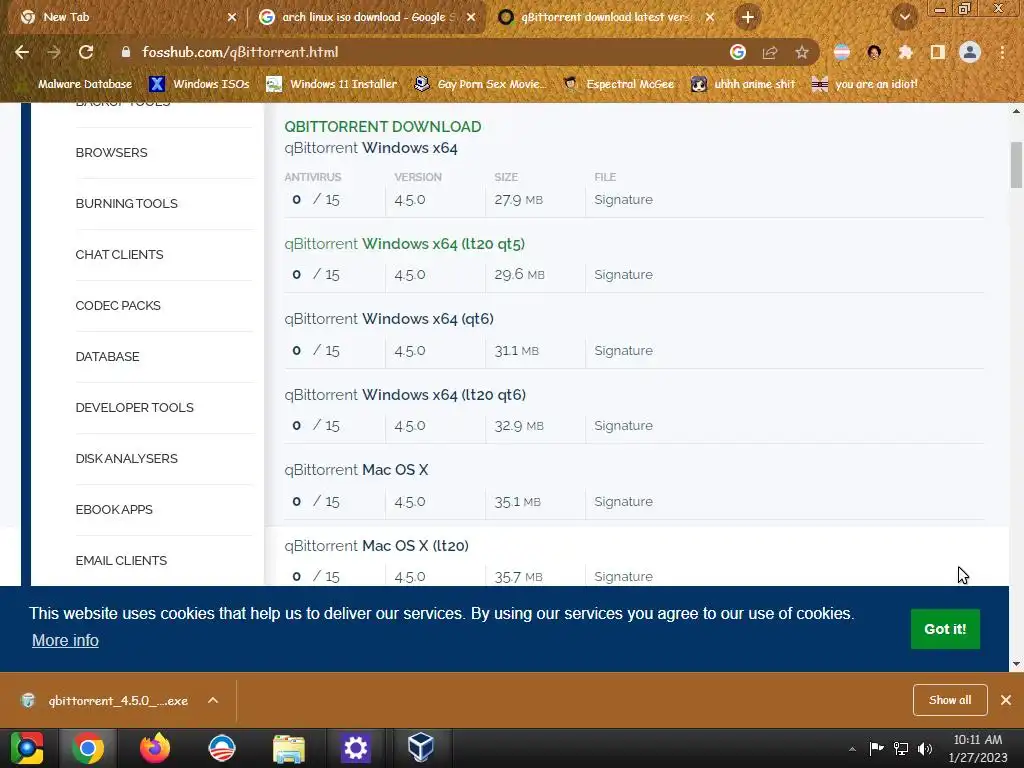Download qBittorrent Windows x64 (qt6)
The image size is (1024, 768).
coord(389,319)
